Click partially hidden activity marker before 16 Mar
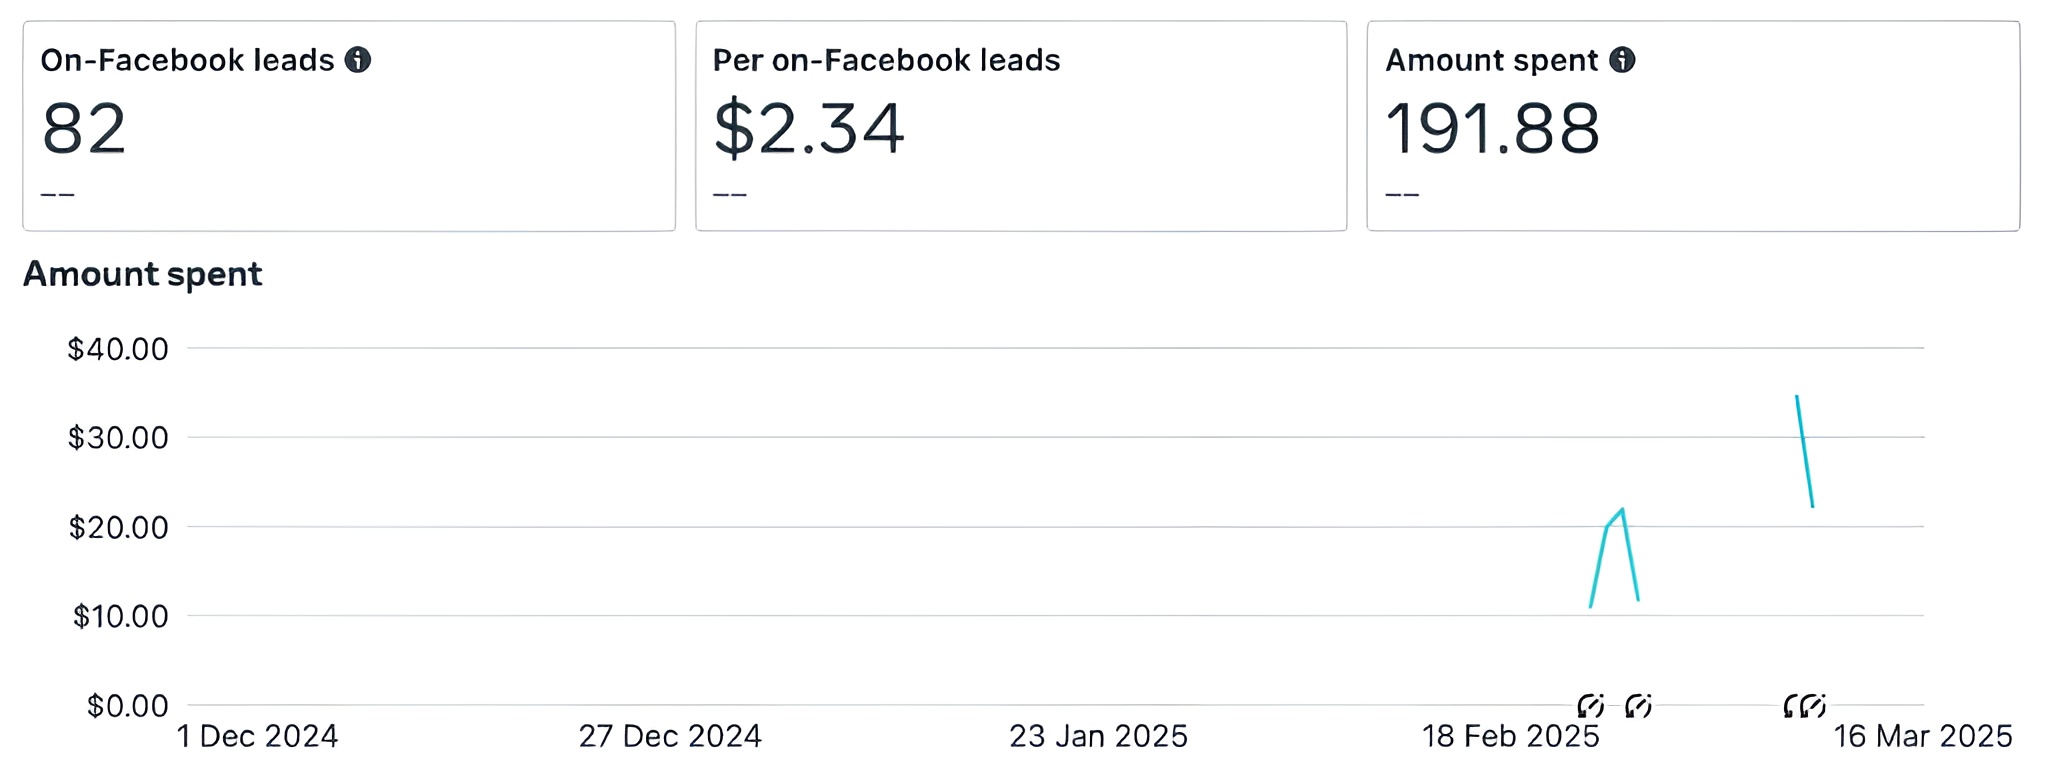Image resolution: width=2048 pixels, height=780 pixels. (x=1791, y=707)
